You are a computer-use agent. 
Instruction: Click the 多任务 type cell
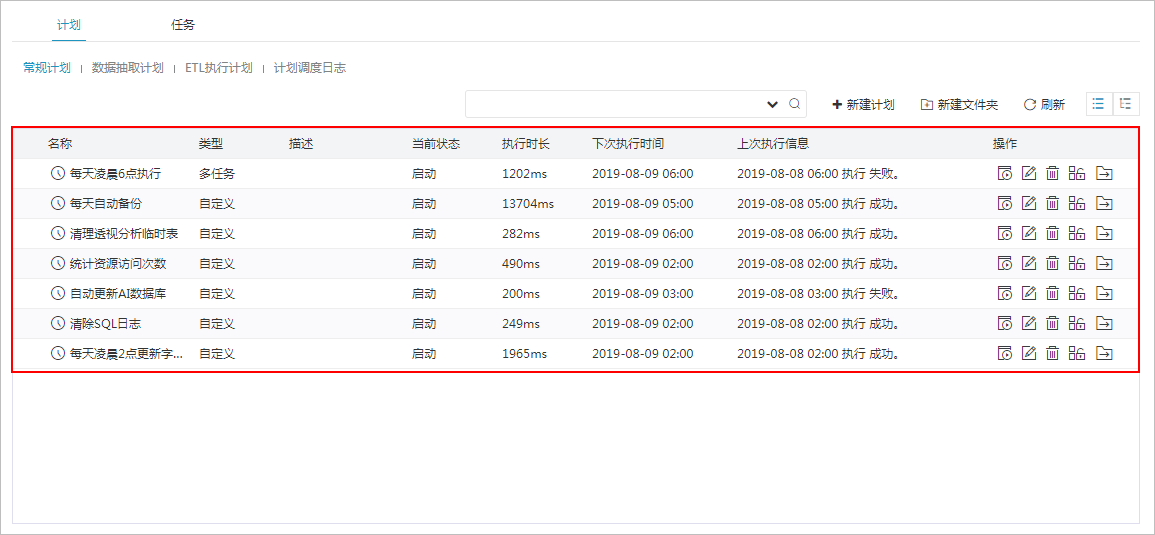click(217, 174)
